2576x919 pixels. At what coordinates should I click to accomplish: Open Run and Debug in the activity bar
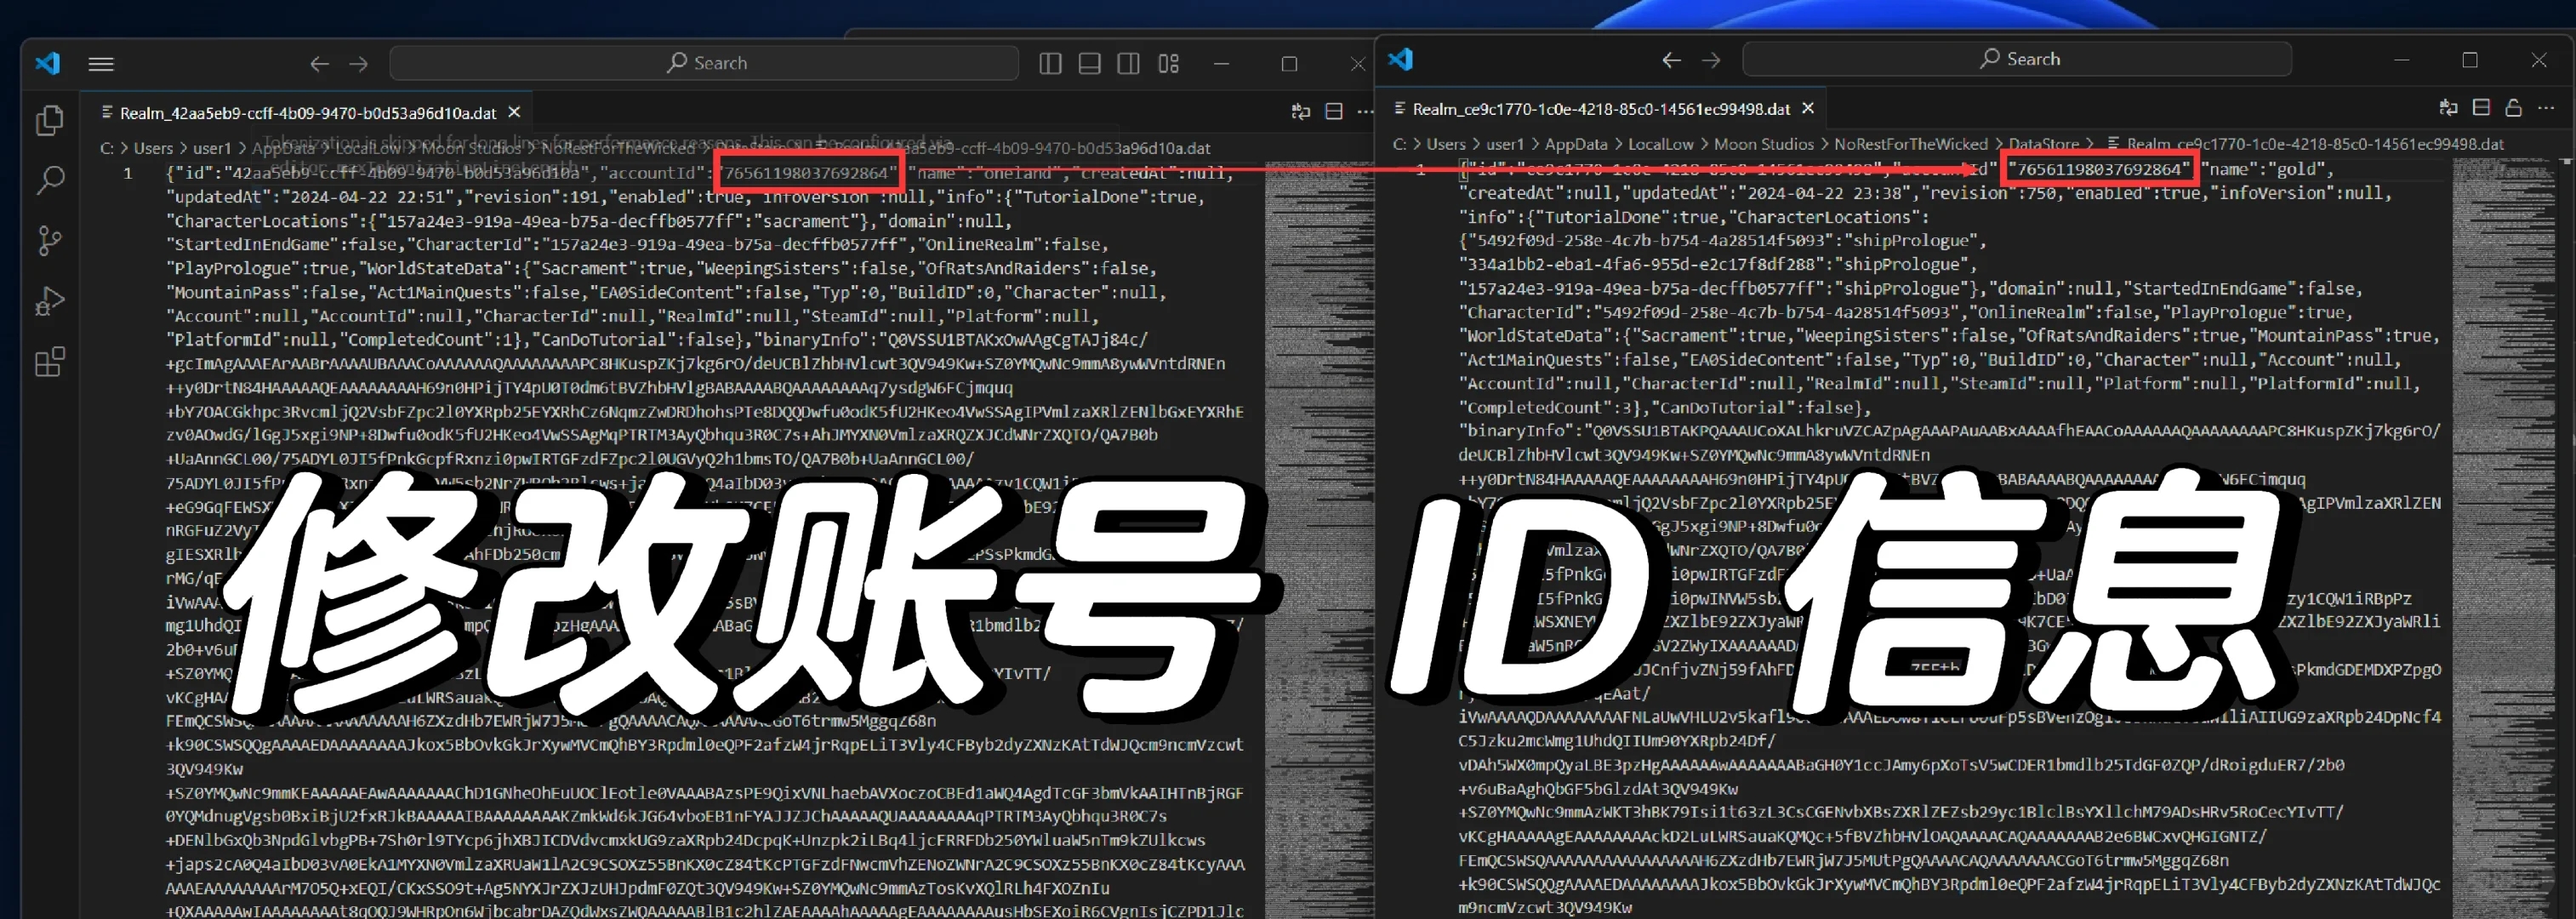point(50,301)
